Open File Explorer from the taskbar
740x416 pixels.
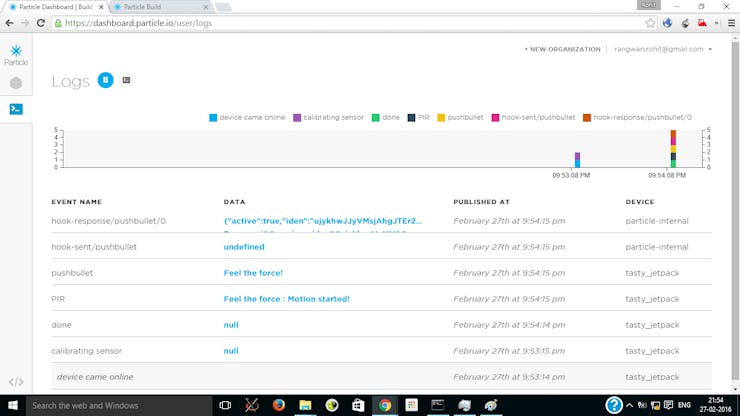click(x=305, y=405)
